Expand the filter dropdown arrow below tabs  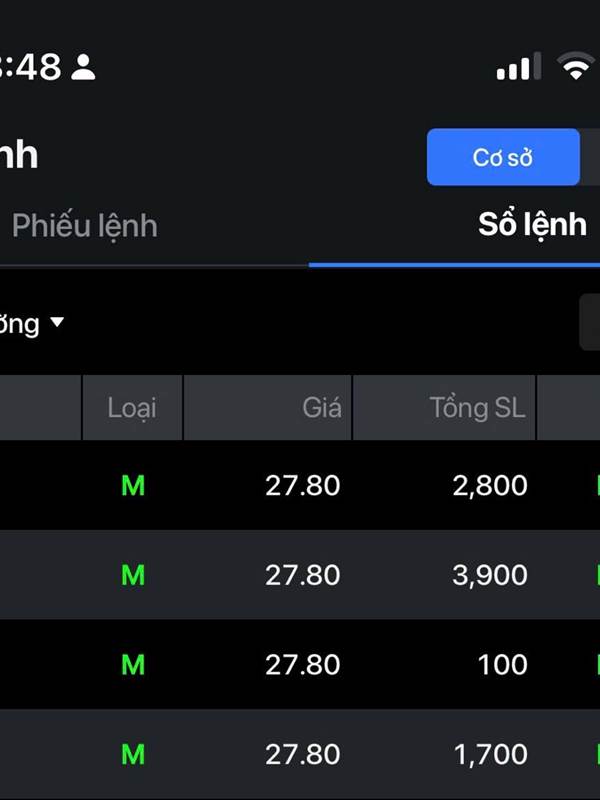57,323
